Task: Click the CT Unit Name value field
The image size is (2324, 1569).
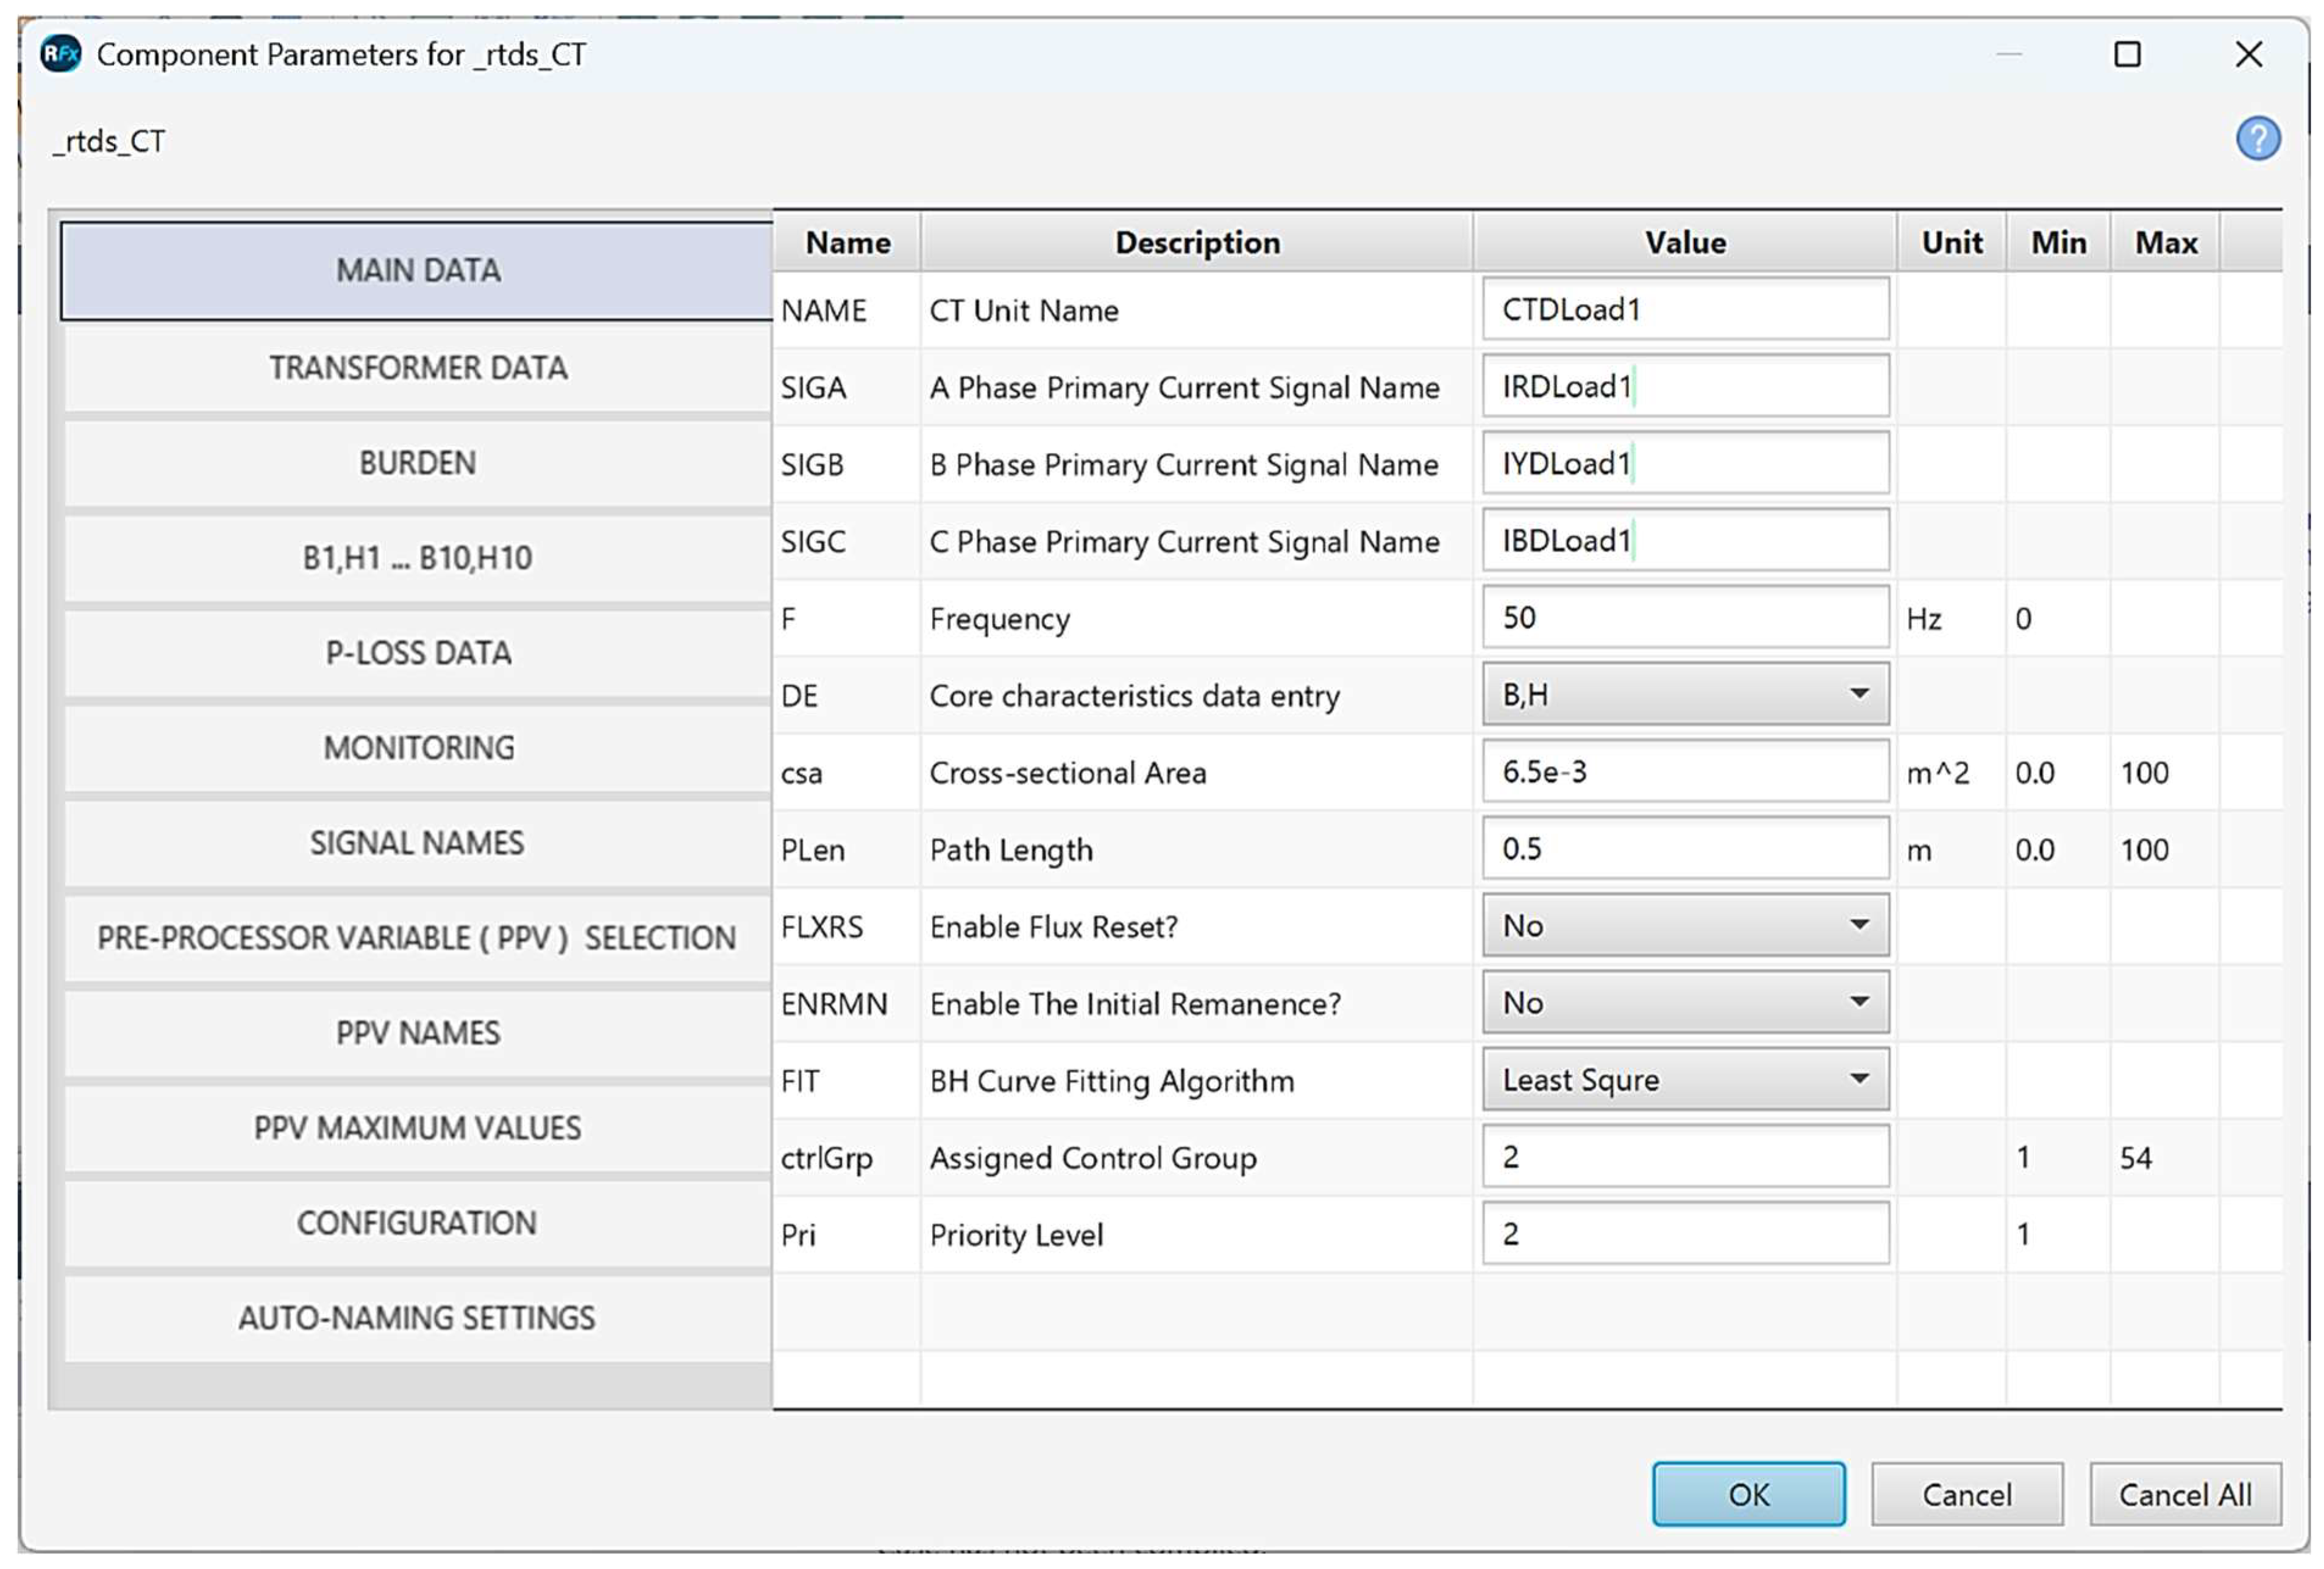Action: pyautogui.click(x=1685, y=310)
